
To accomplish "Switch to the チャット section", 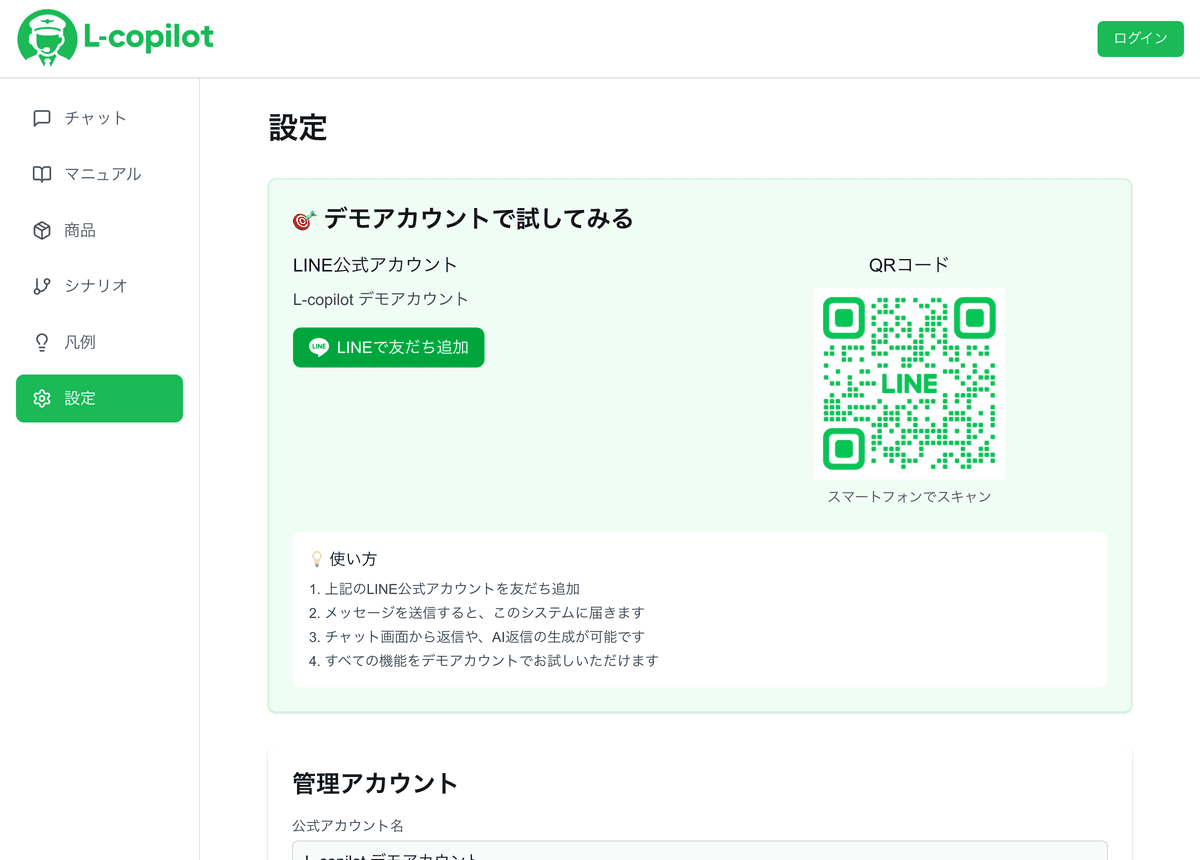I will coord(97,118).
